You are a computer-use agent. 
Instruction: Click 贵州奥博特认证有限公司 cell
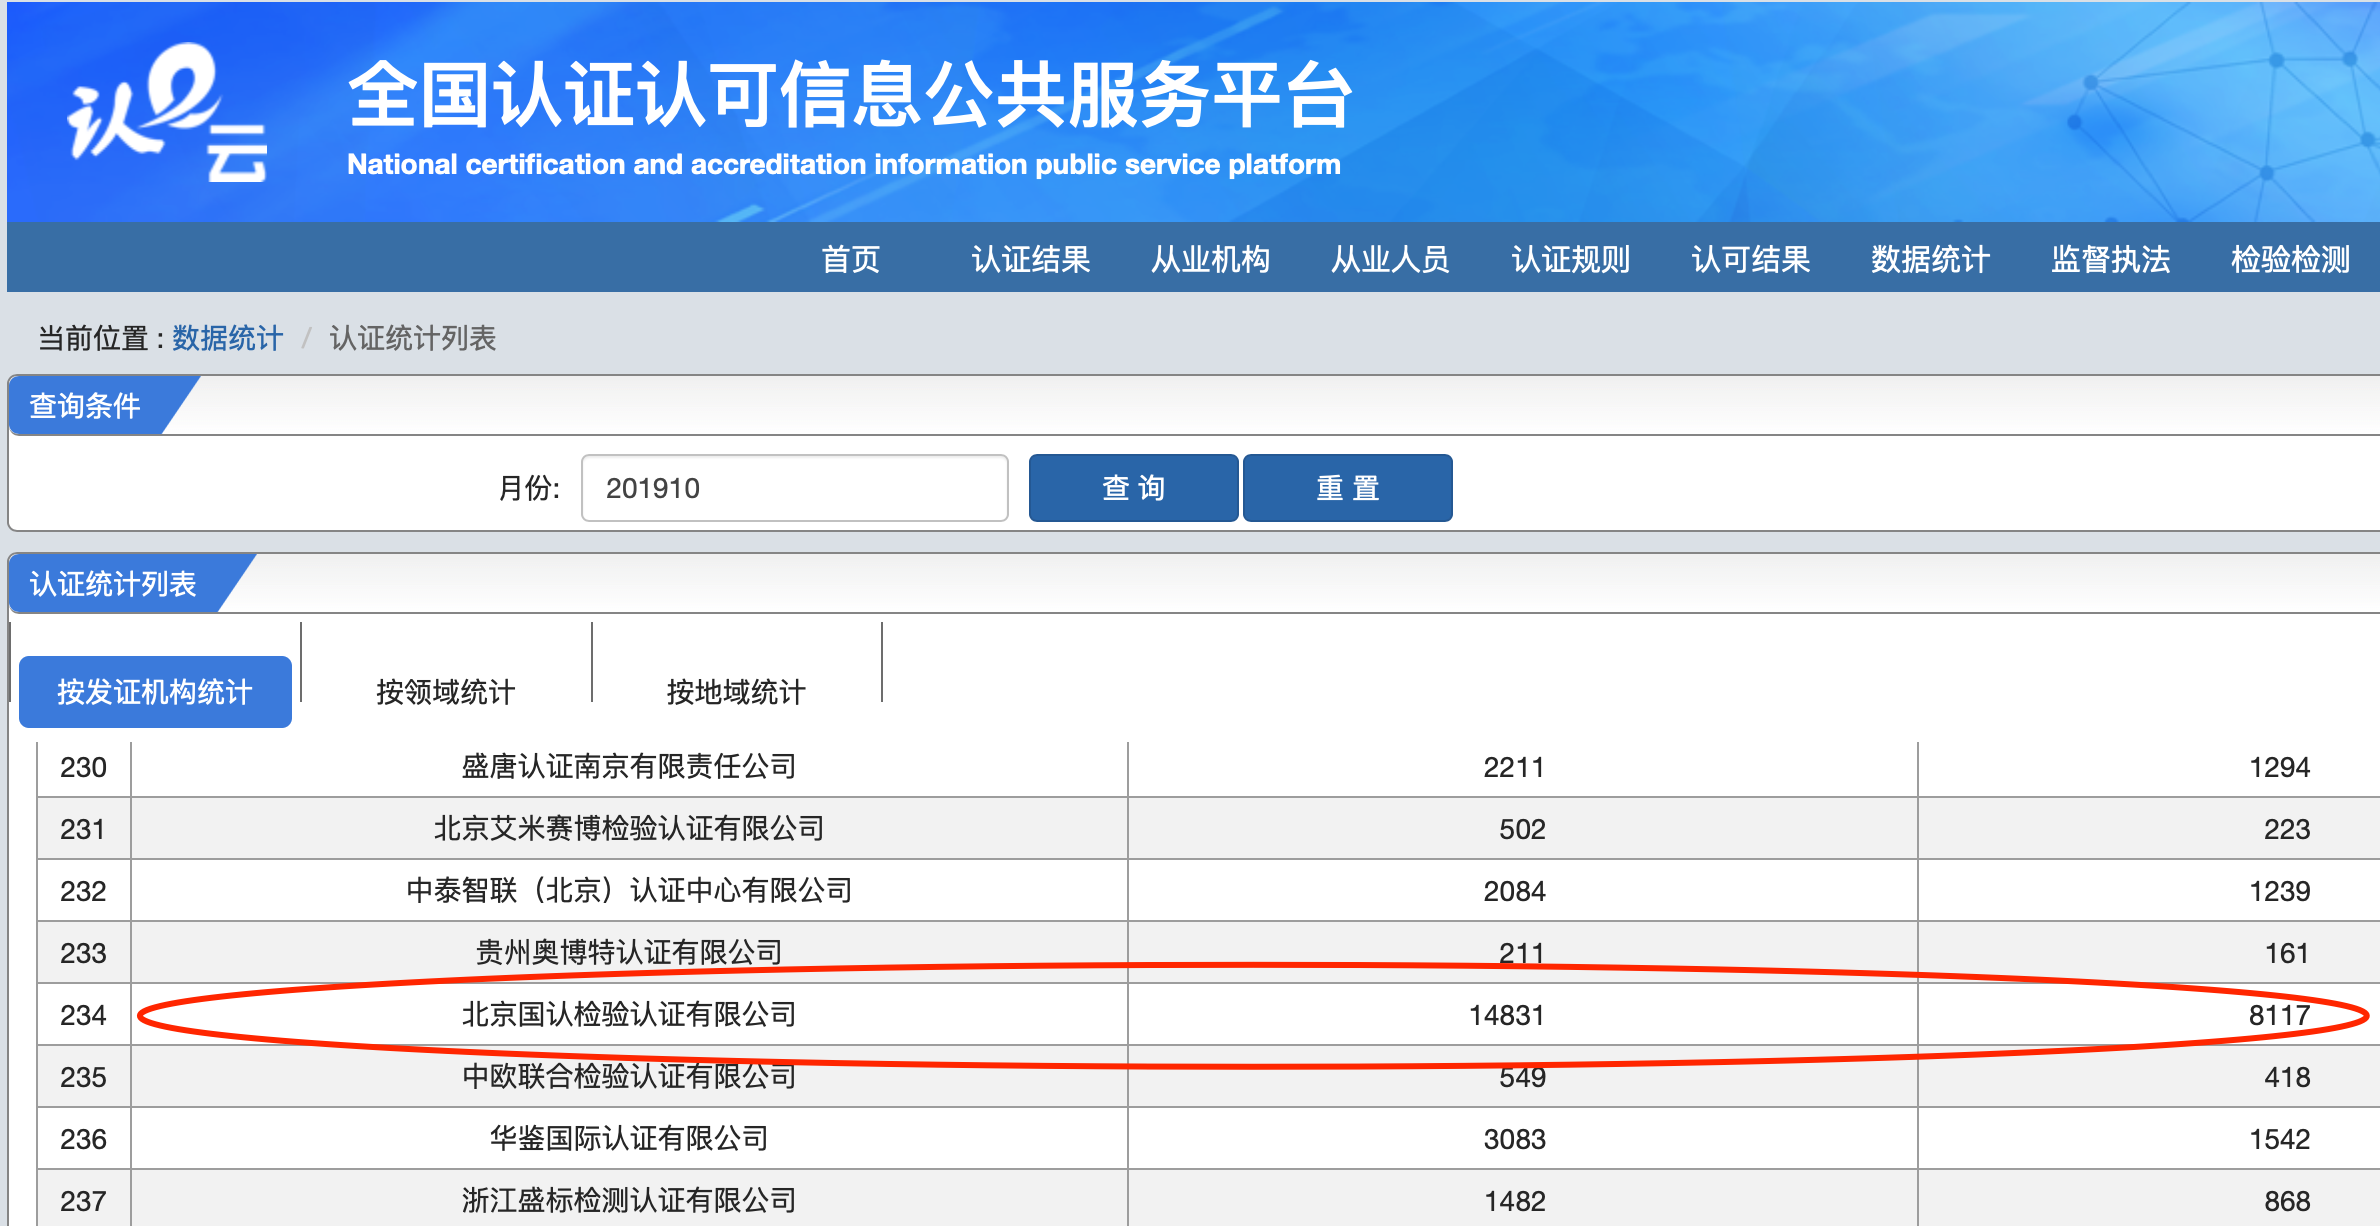tap(629, 953)
